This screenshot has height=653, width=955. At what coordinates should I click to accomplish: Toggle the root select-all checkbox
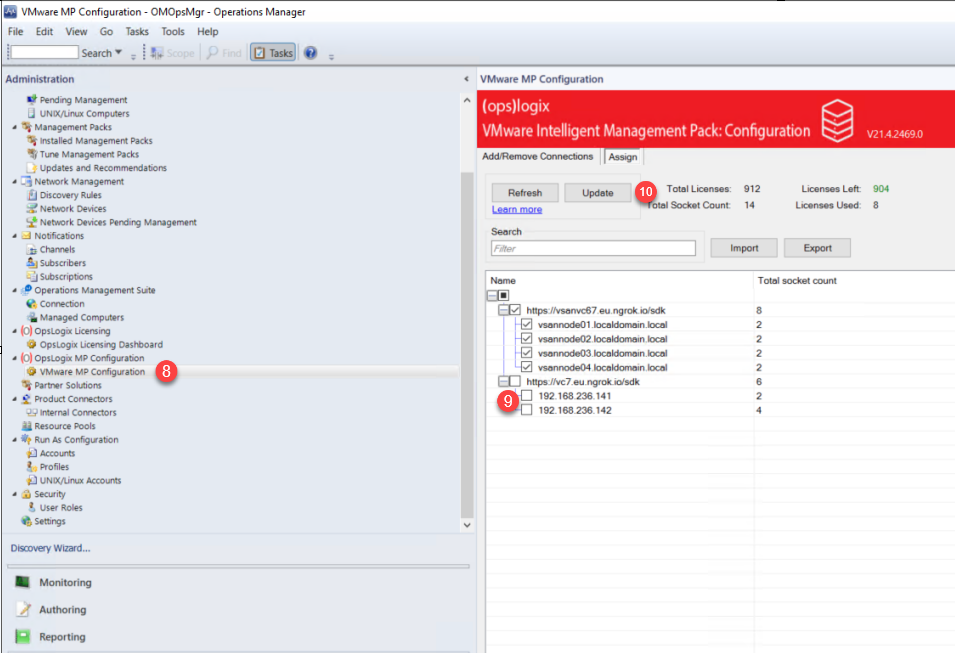point(504,295)
